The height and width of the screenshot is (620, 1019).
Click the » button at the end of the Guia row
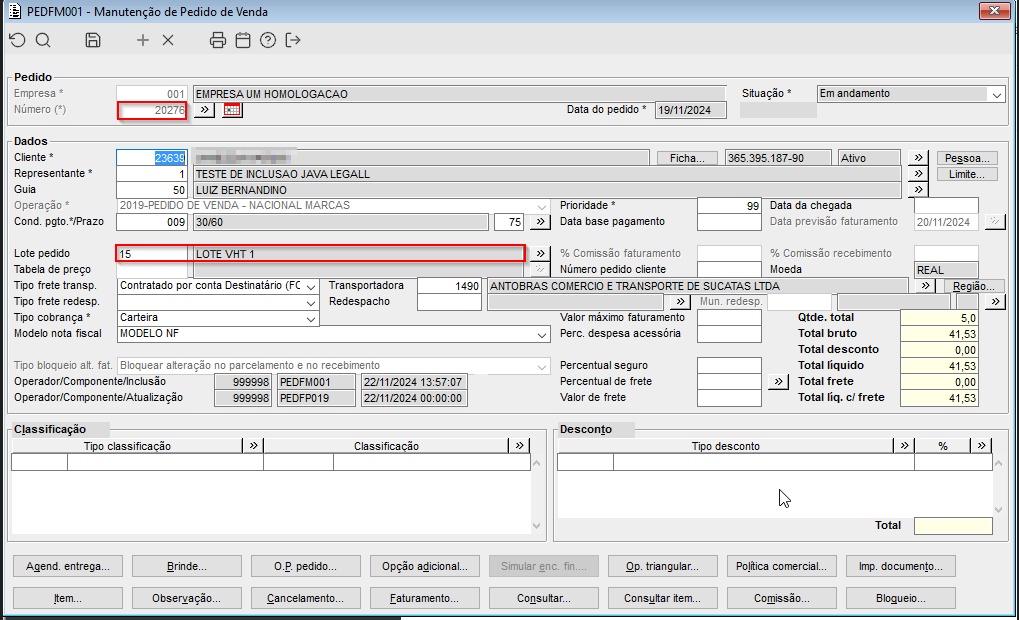tap(918, 189)
